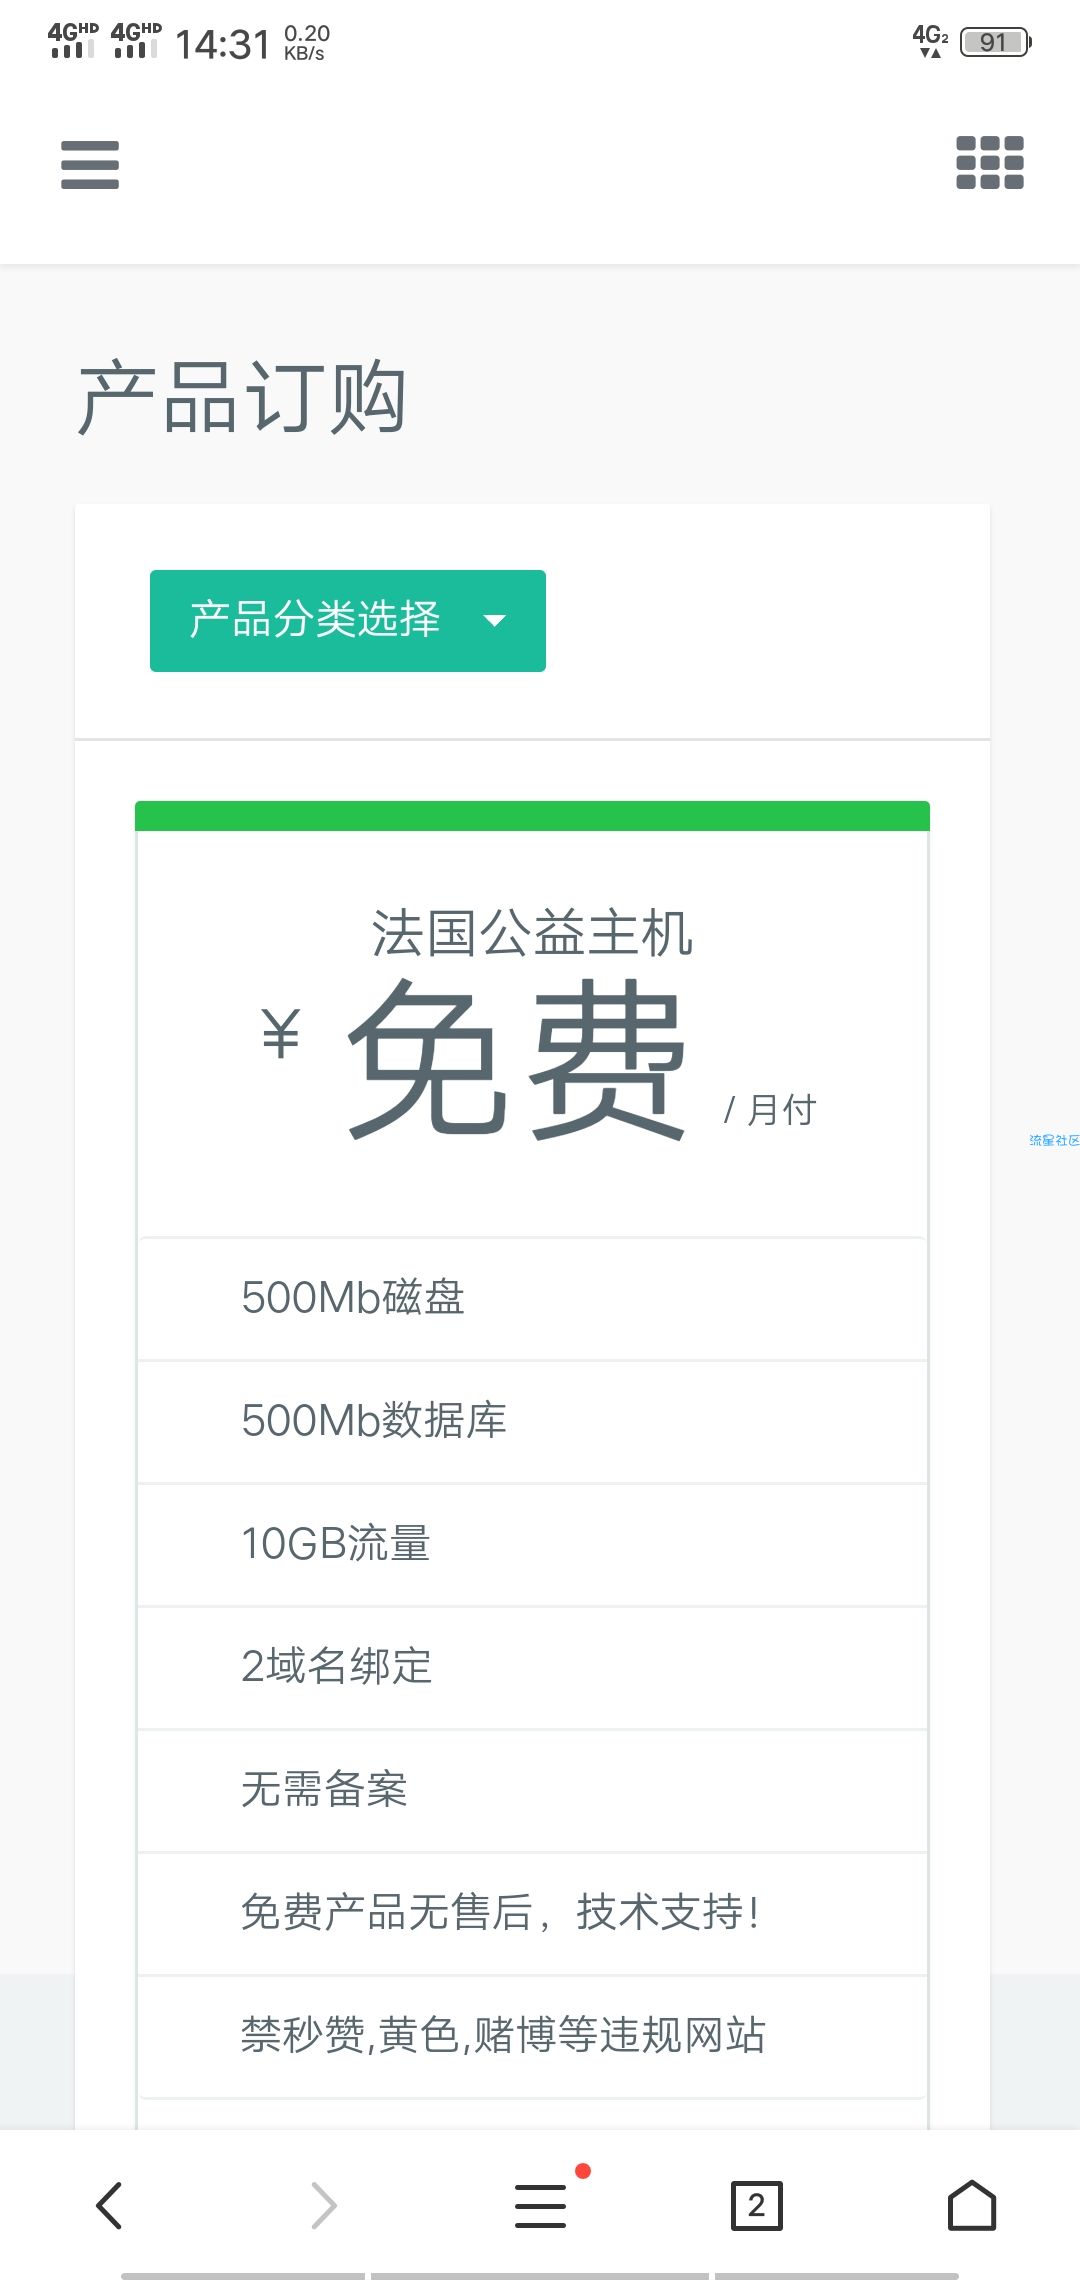Tap the 法国公益主机 product title
Viewport: 1080px width, 2280px height.
(532, 934)
